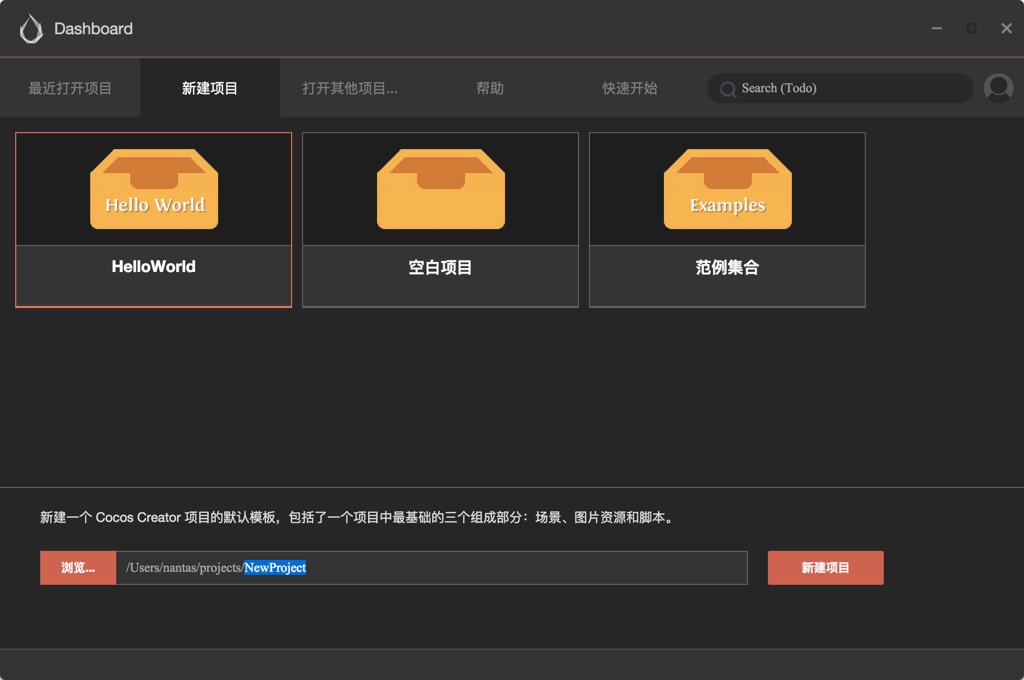Click the orange folder icon above 空白项目
Image resolution: width=1024 pixels, height=680 pixels.
(x=440, y=188)
